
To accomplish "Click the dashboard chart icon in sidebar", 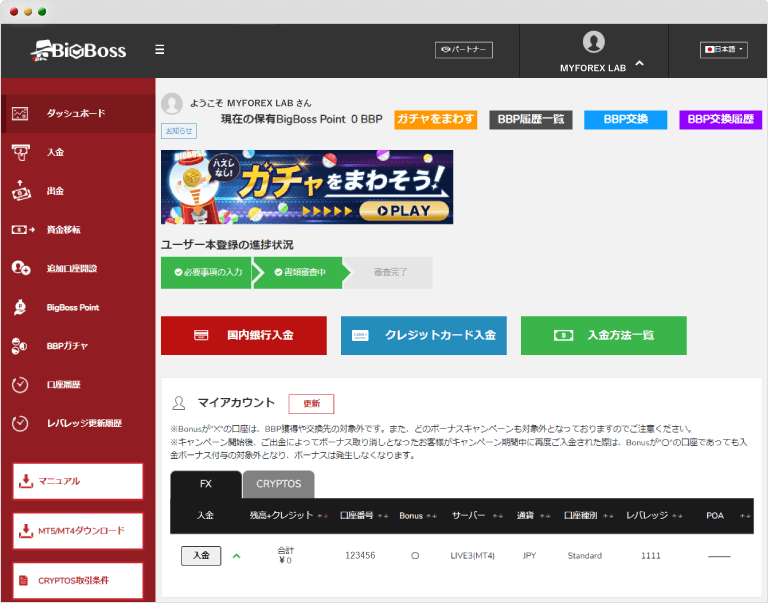I will click(20, 114).
